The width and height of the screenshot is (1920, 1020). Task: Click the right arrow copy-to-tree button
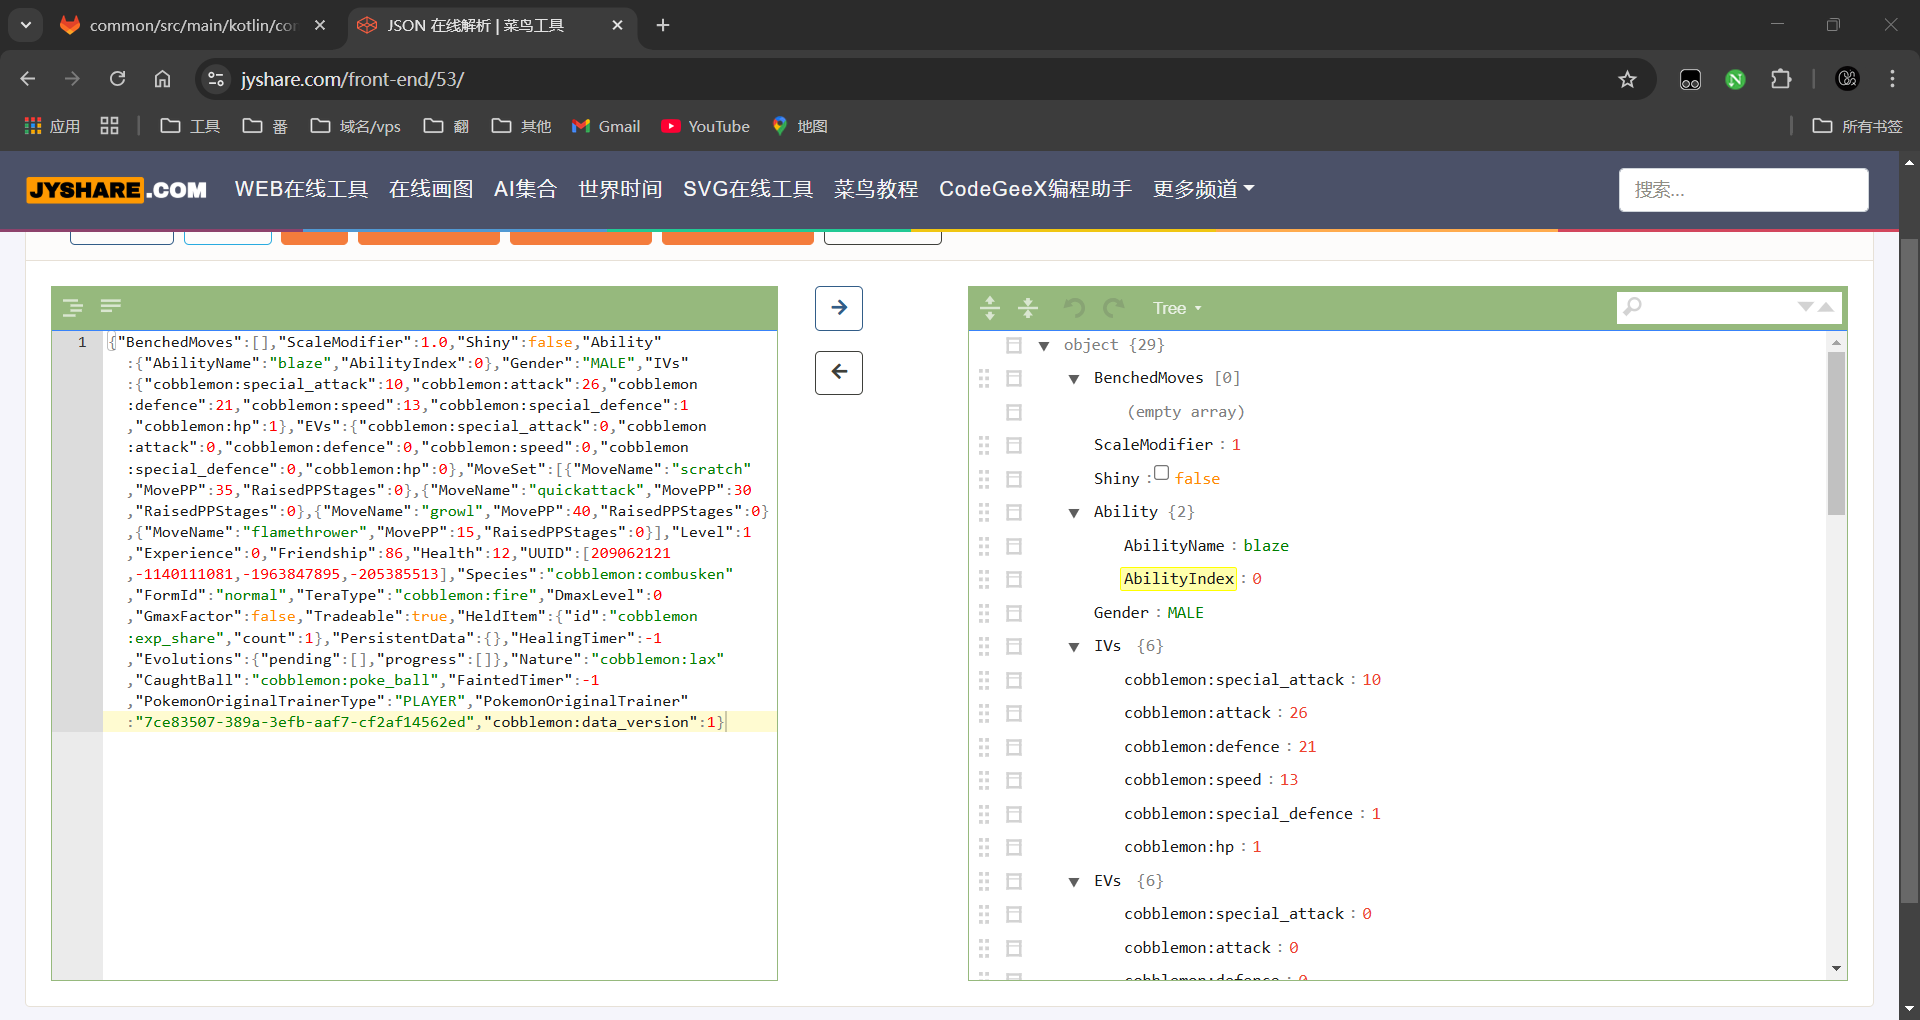point(838,308)
